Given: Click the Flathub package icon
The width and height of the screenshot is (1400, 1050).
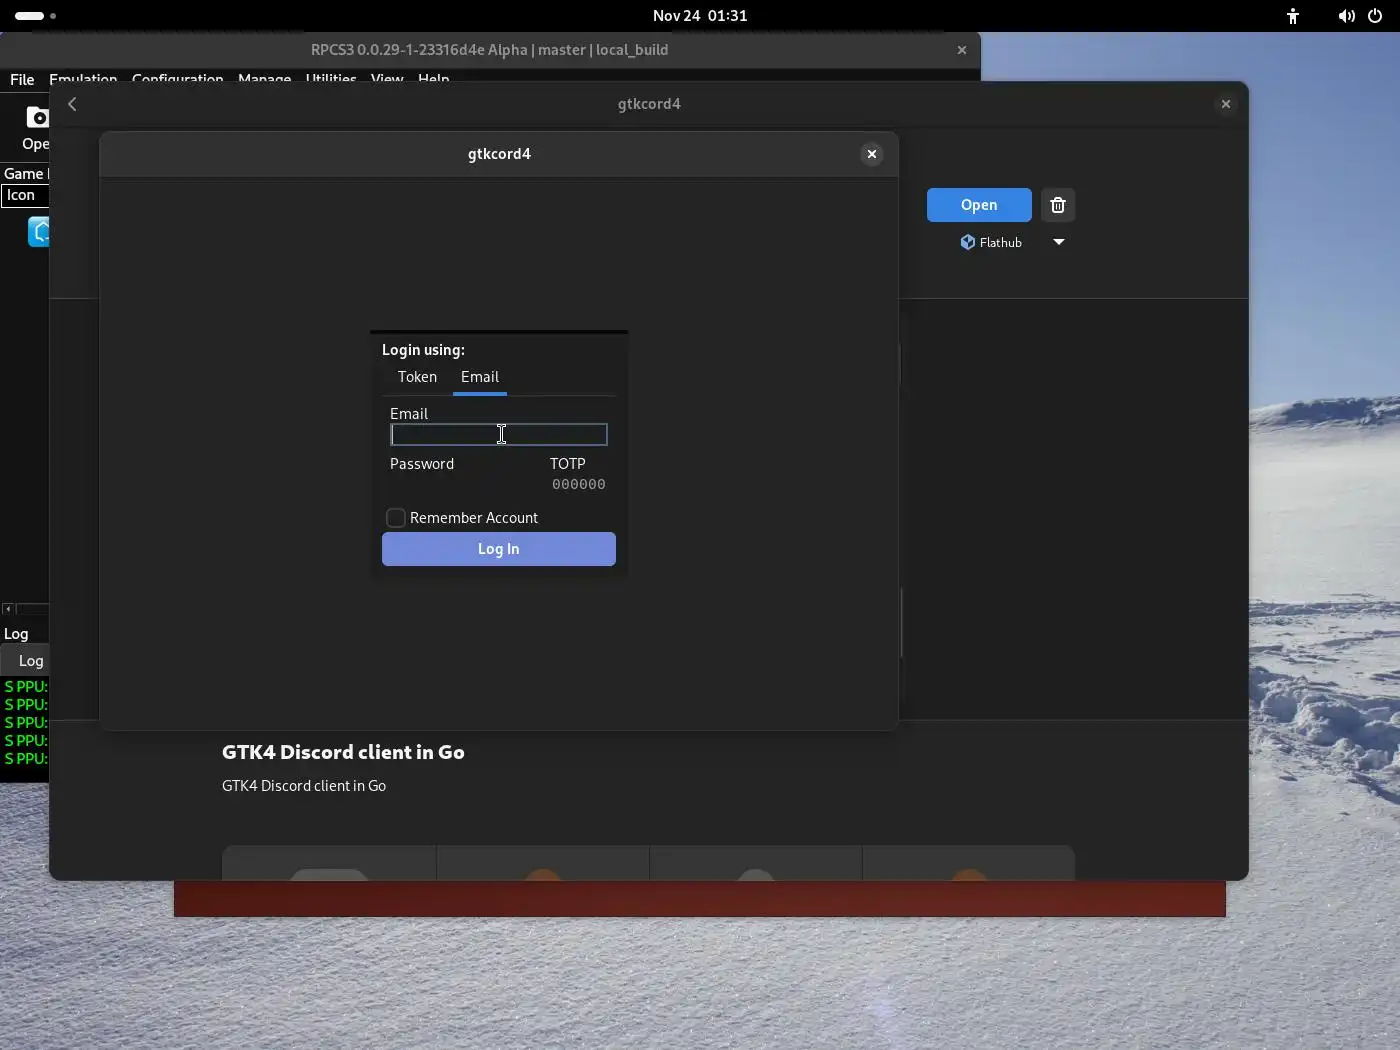Looking at the screenshot, I should coord(968,242).
